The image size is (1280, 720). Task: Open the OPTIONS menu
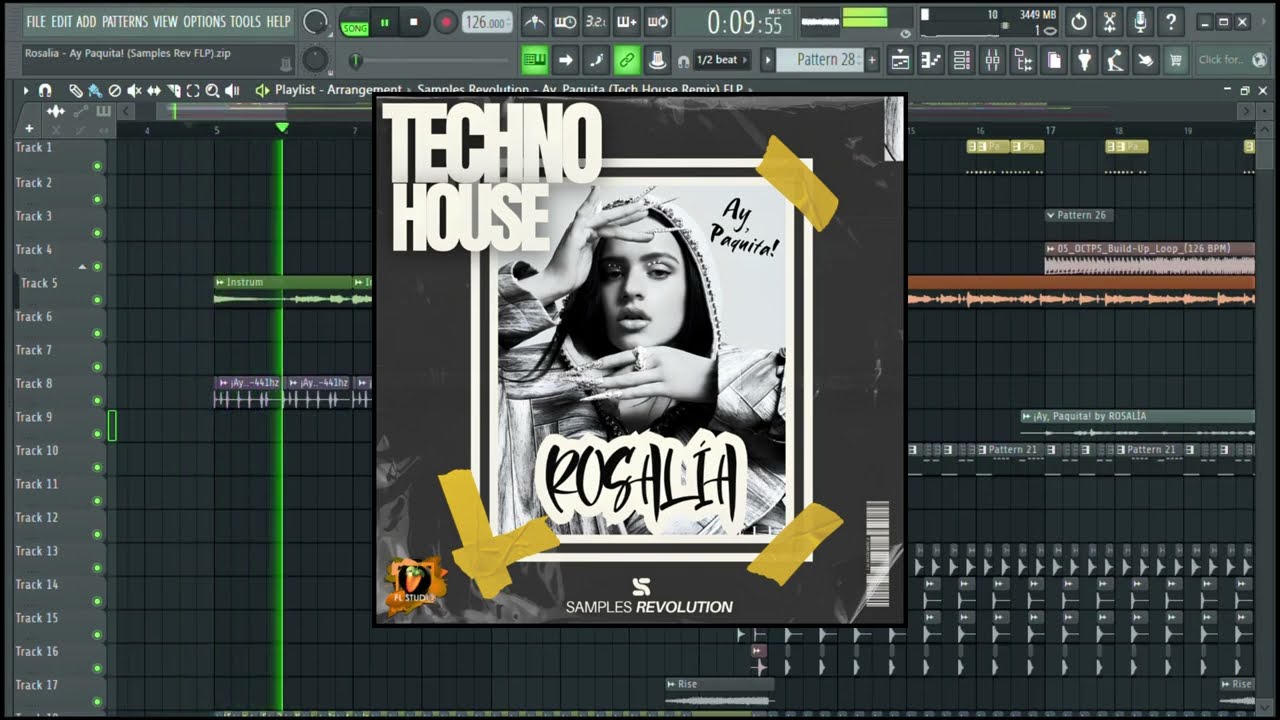point(205,21)
